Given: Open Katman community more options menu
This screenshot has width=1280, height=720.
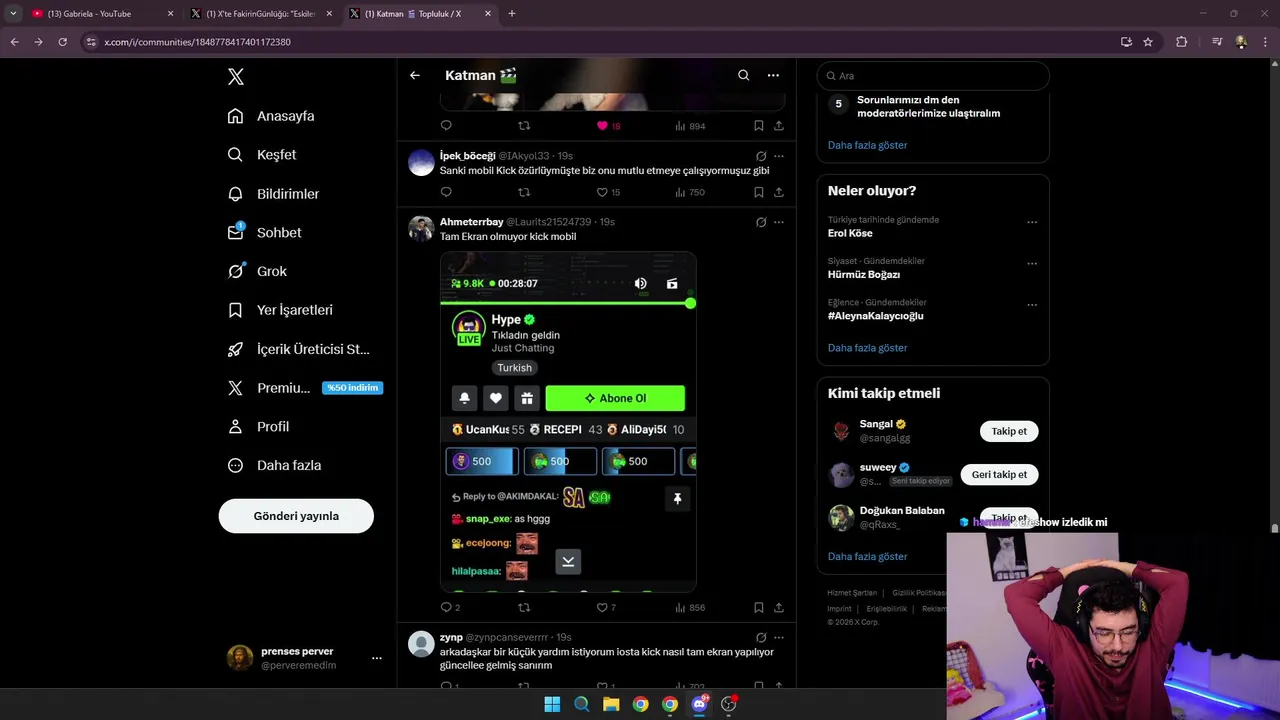Looking at the screenshot, I should pyautogui.click(x=773, y=75).
